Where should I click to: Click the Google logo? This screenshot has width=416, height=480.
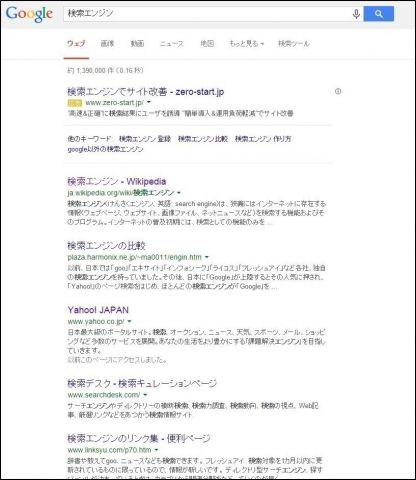coord(29,14)
